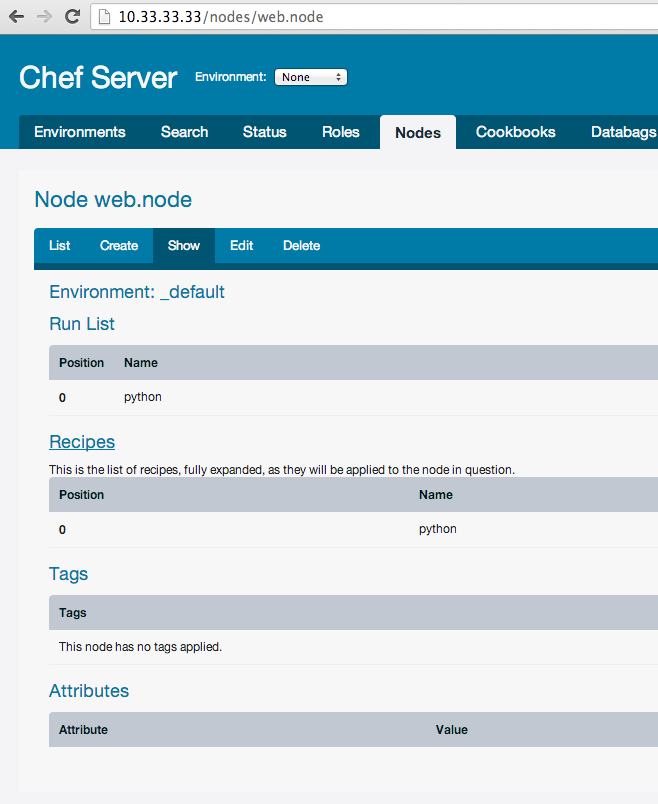
Task: Click python in the Recipes table
Action: [x=437, y=529]
